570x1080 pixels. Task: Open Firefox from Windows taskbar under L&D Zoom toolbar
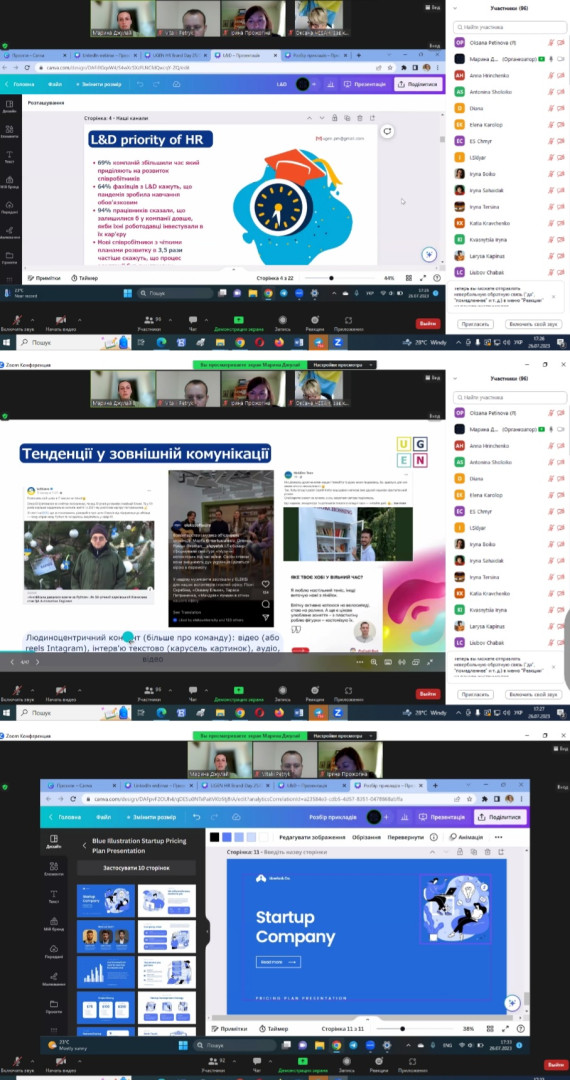click(x=279, y=342)
